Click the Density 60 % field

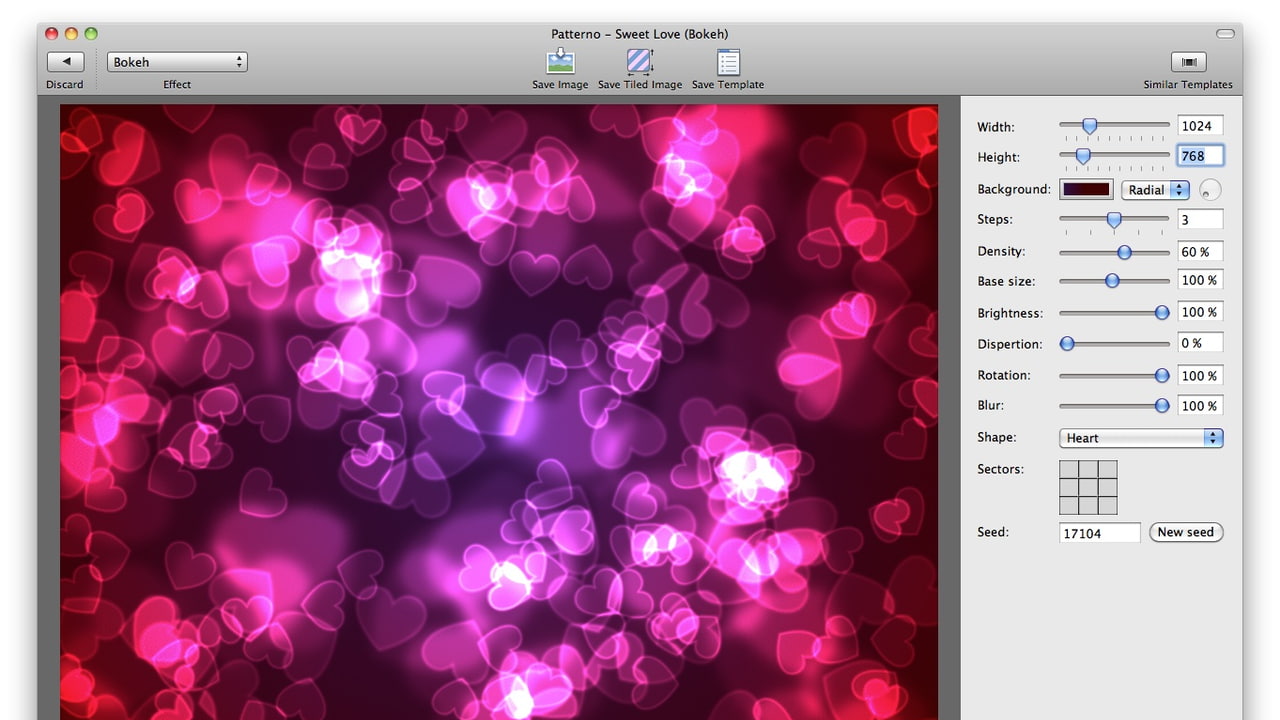[1200, 252]
